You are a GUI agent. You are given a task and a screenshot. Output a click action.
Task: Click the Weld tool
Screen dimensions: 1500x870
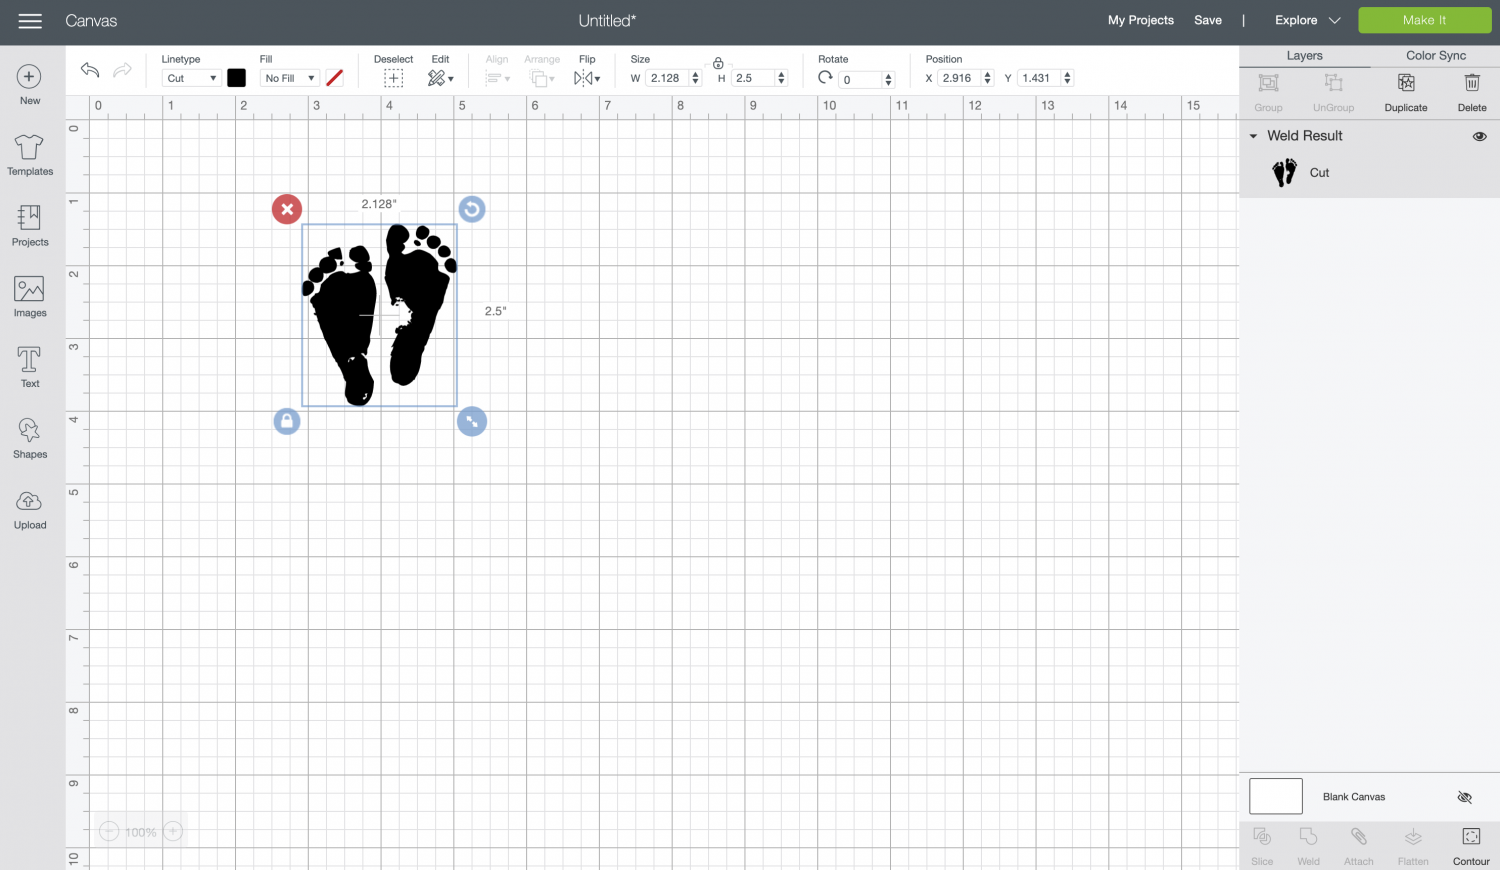pyautogui.click(x=1308, y=845)
